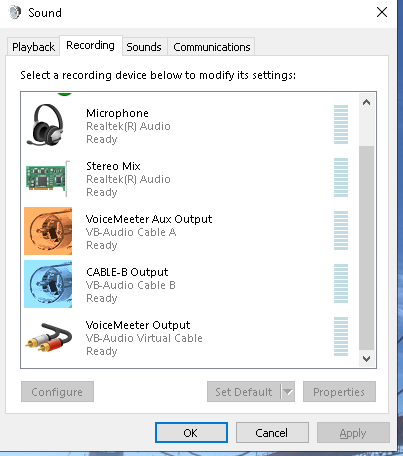Select the Stereo Mix sound card icon

tap(48, 179)
